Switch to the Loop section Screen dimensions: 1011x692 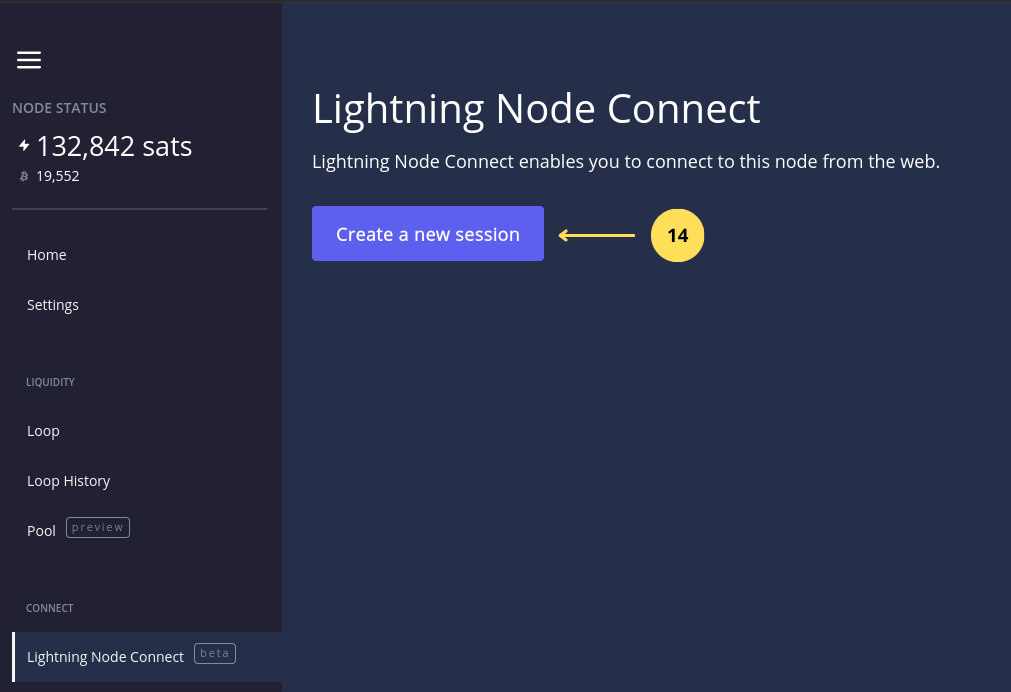[43, 430]
